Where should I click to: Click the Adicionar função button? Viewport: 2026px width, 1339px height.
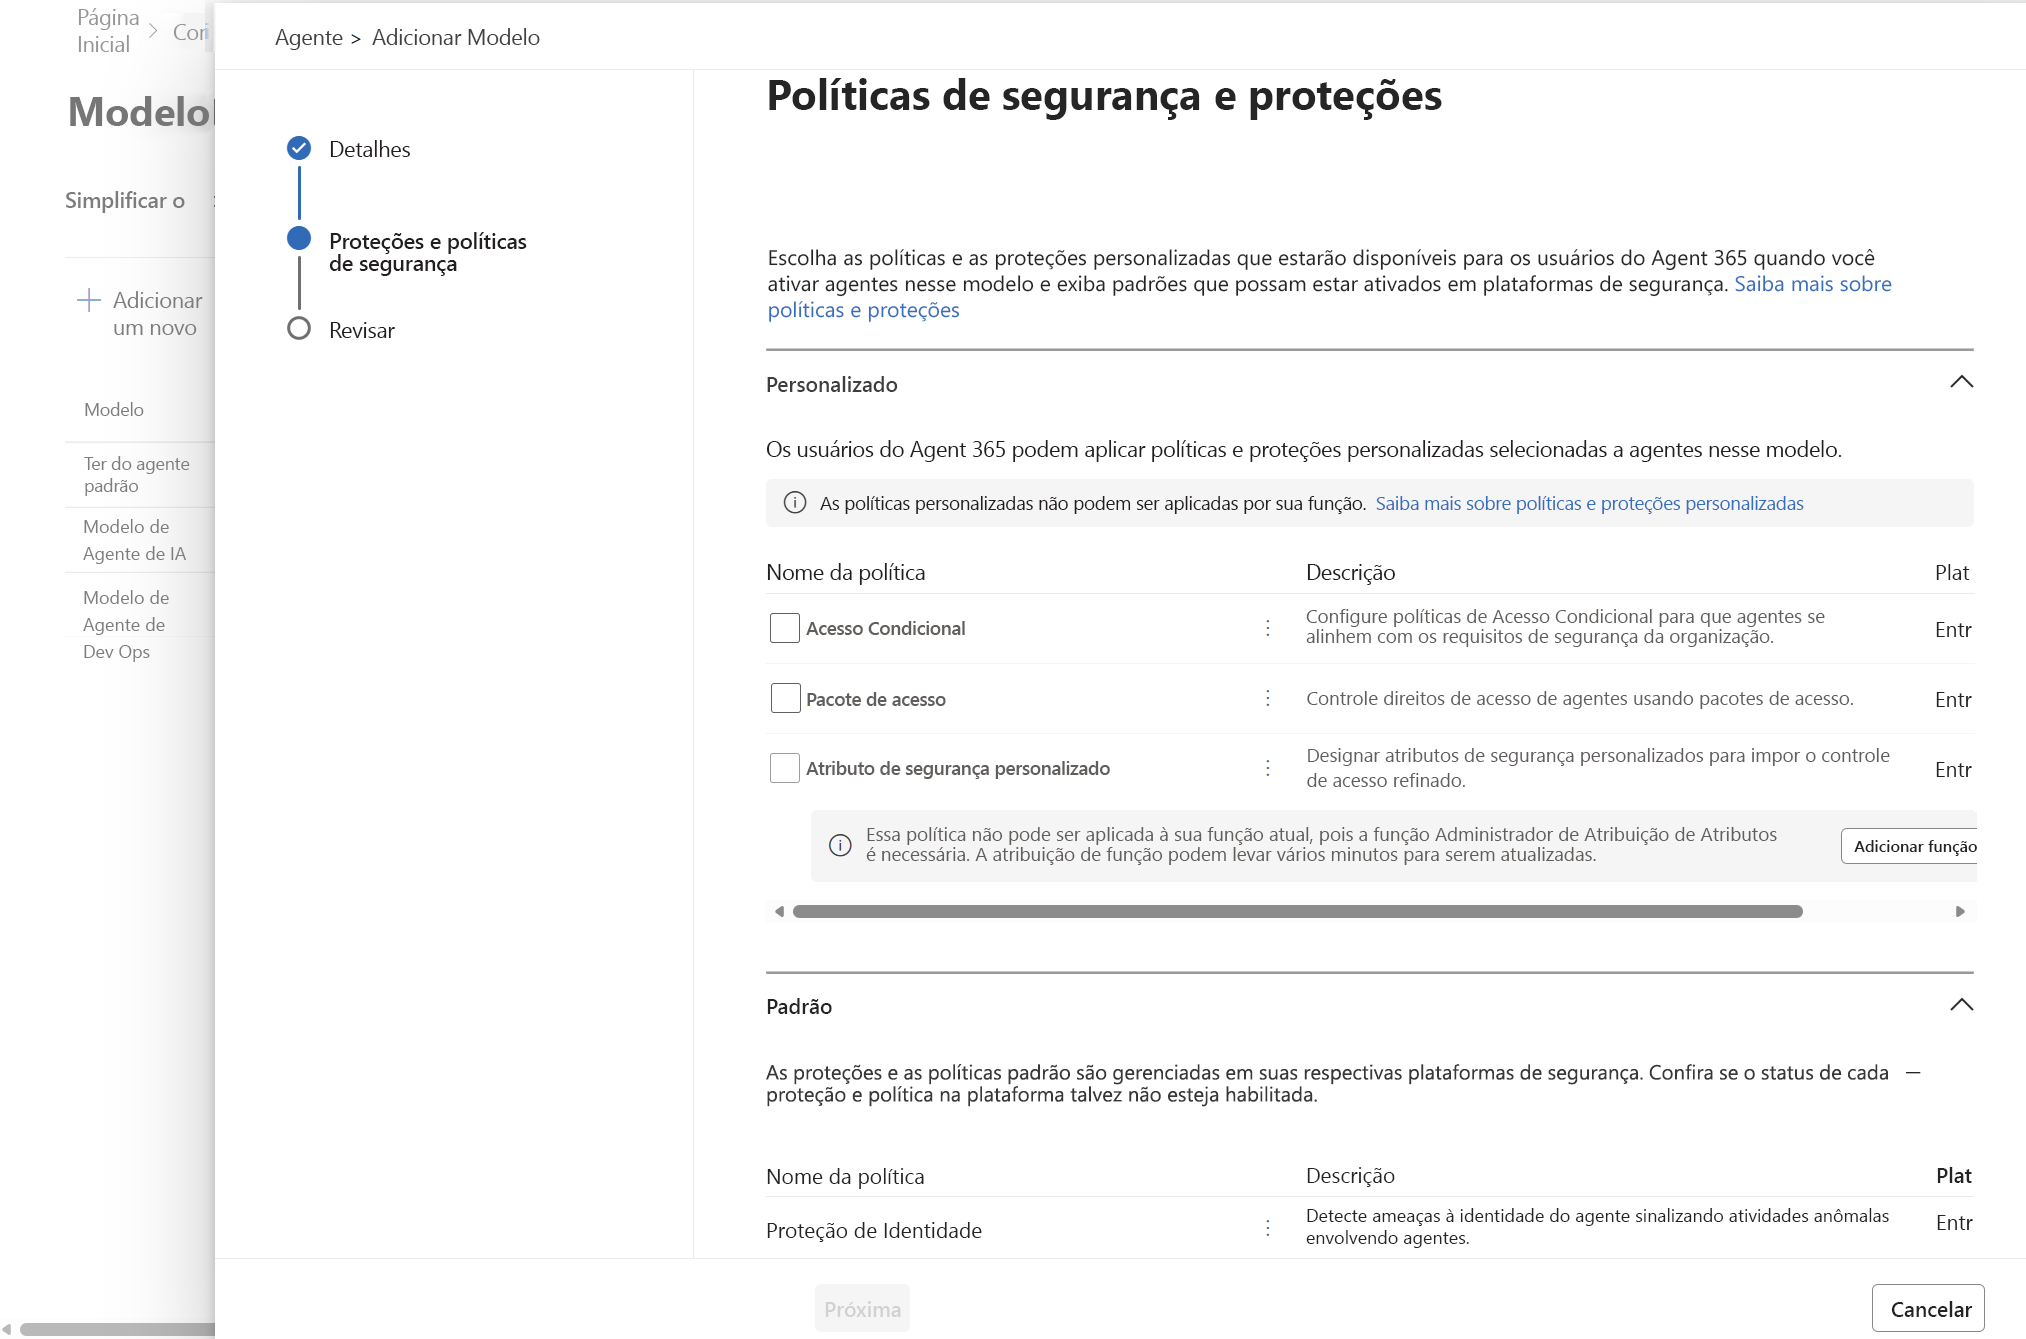[x=1911, y=846]
